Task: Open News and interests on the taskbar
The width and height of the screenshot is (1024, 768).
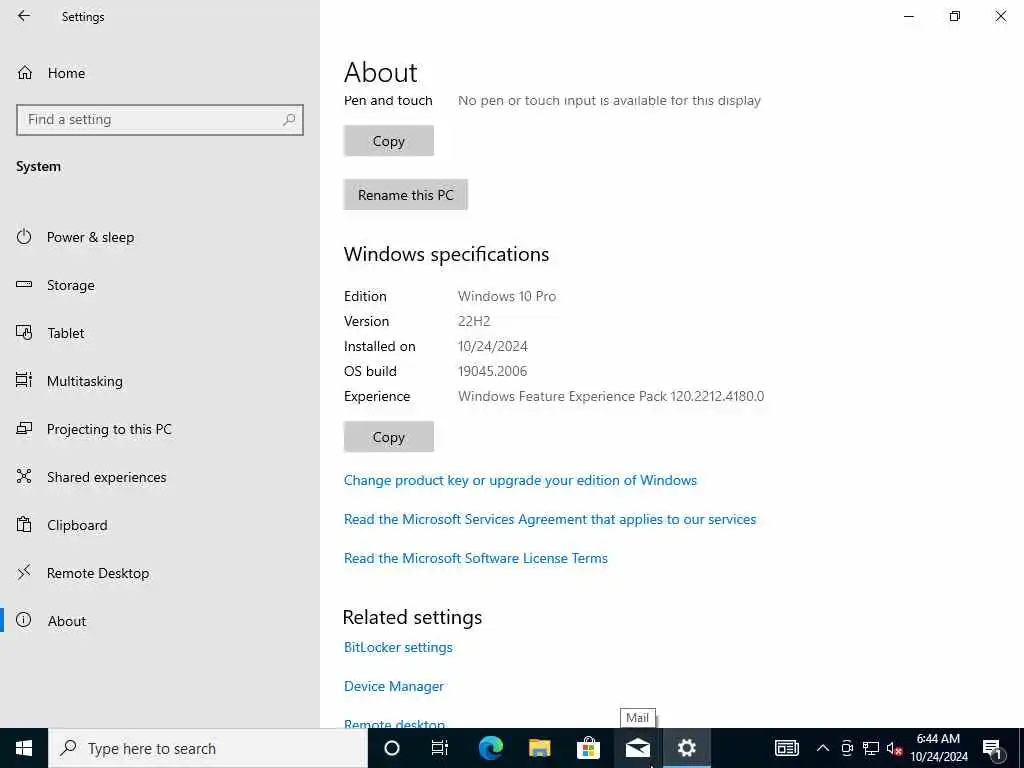Action: (x=786, y=748)
